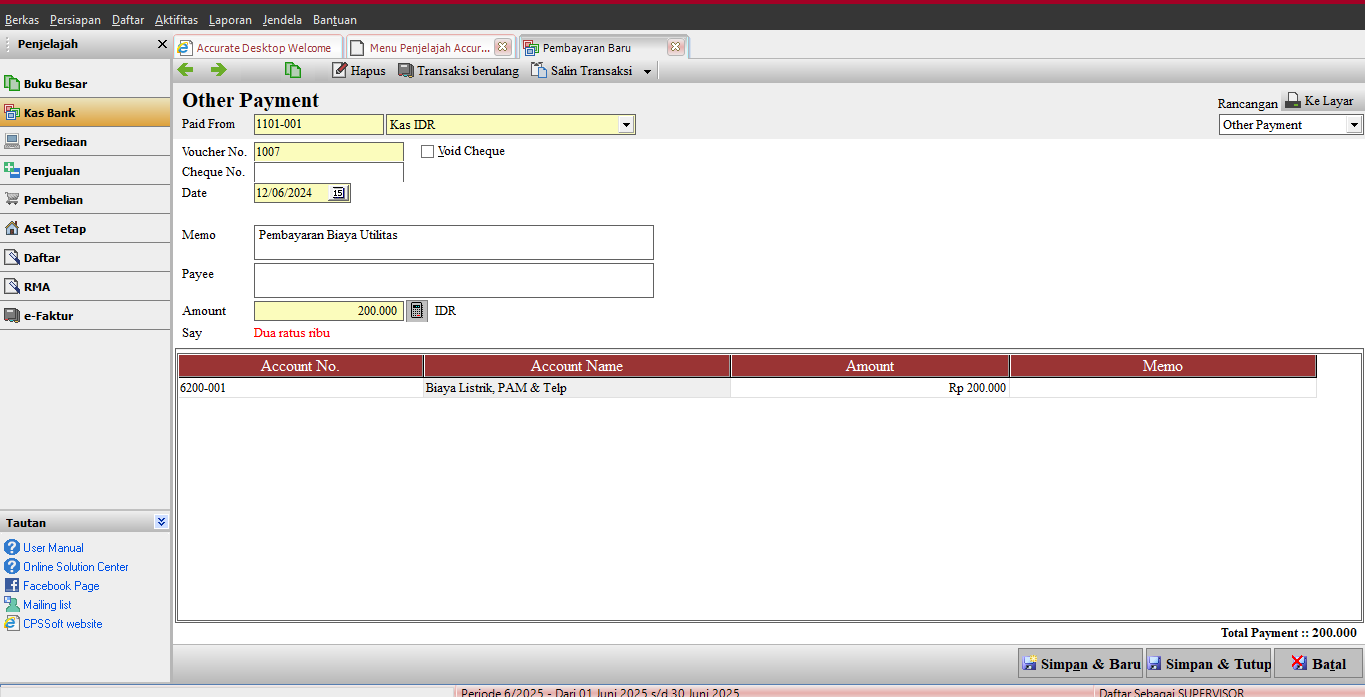Go back with the green left arrow
Screen dimensions: 1365x697
coord(185,70)
